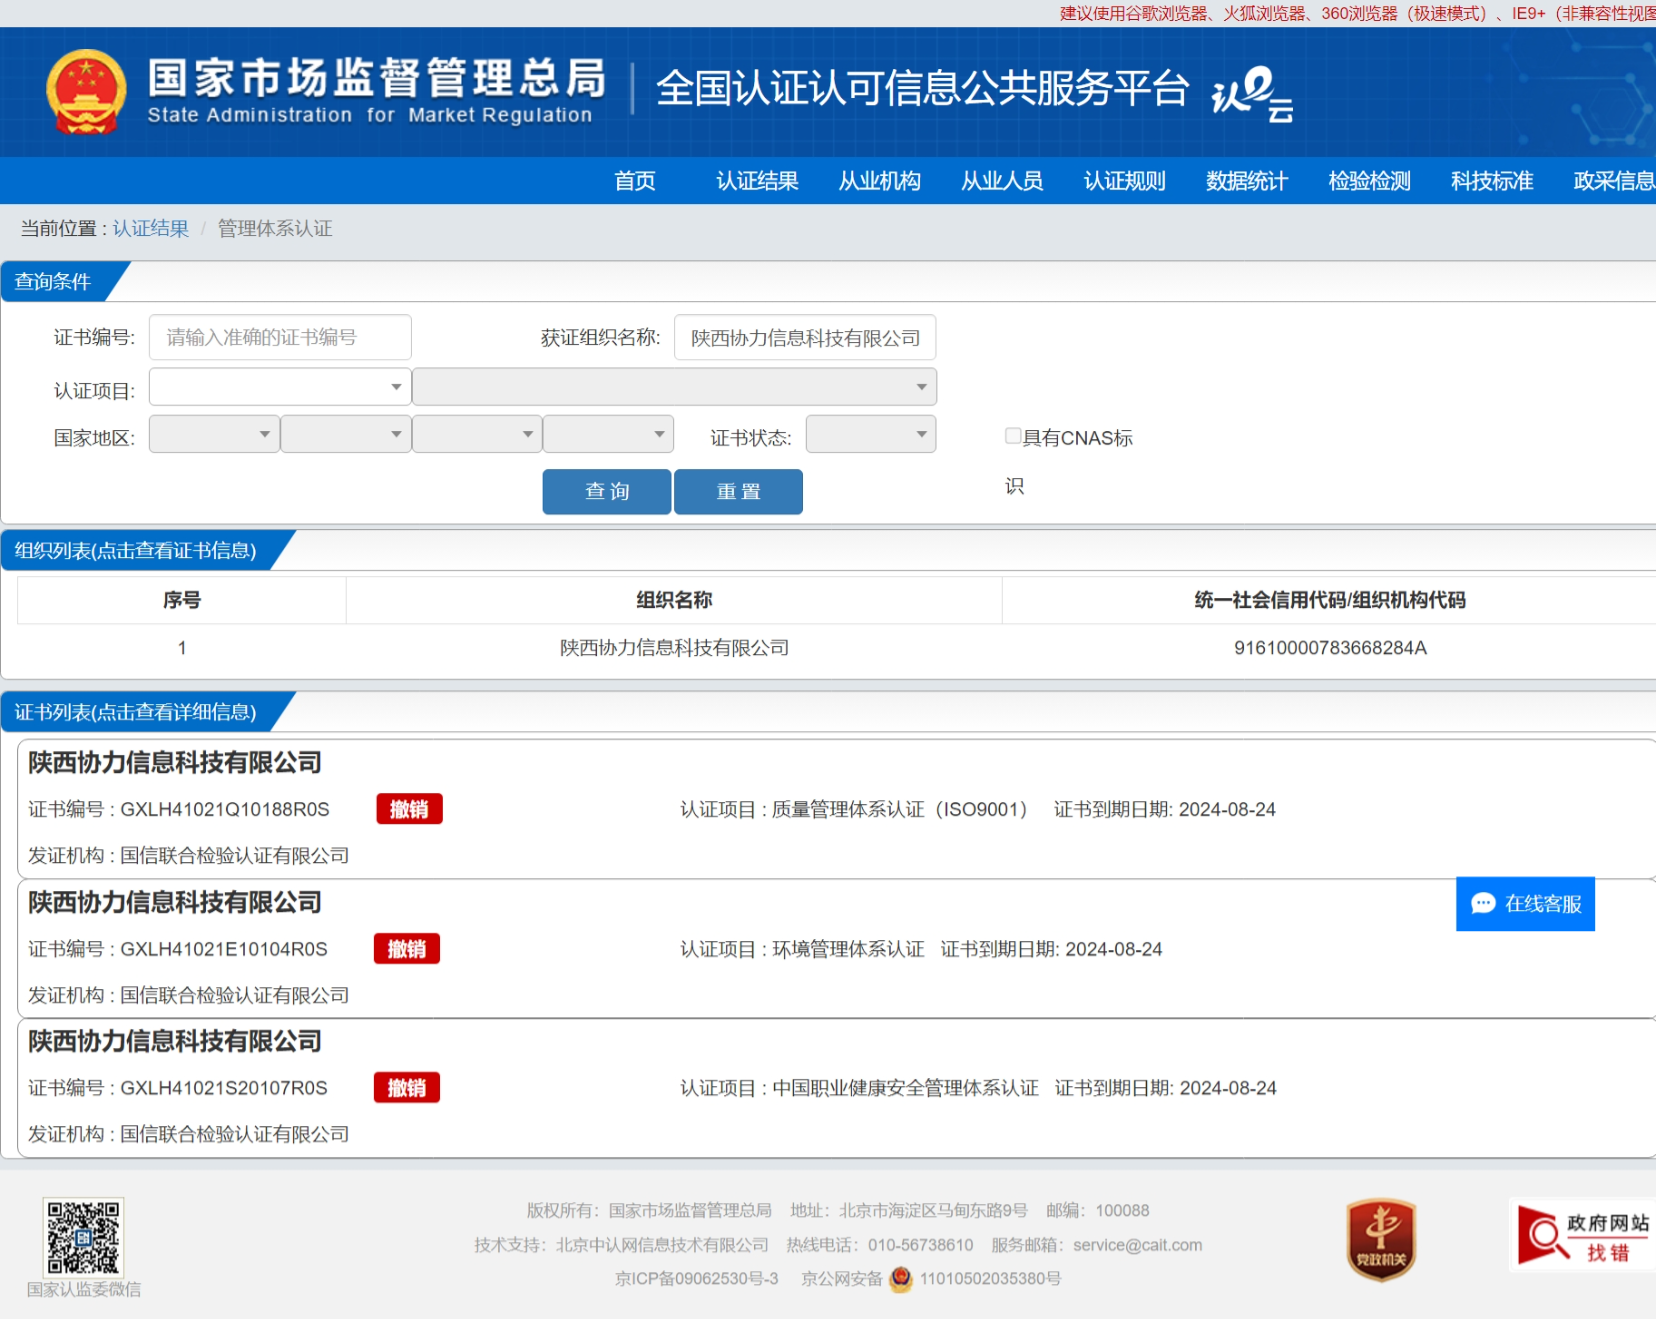
Task: Click the 认证结果 breadcrumb link
Action: 150,229
